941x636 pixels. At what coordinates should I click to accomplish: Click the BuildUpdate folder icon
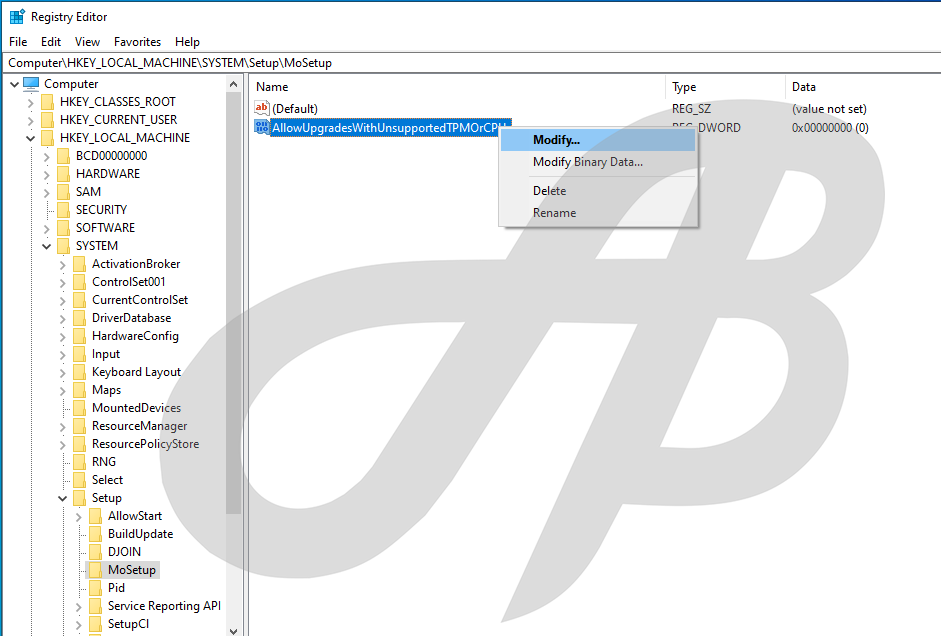pos(96,534)
